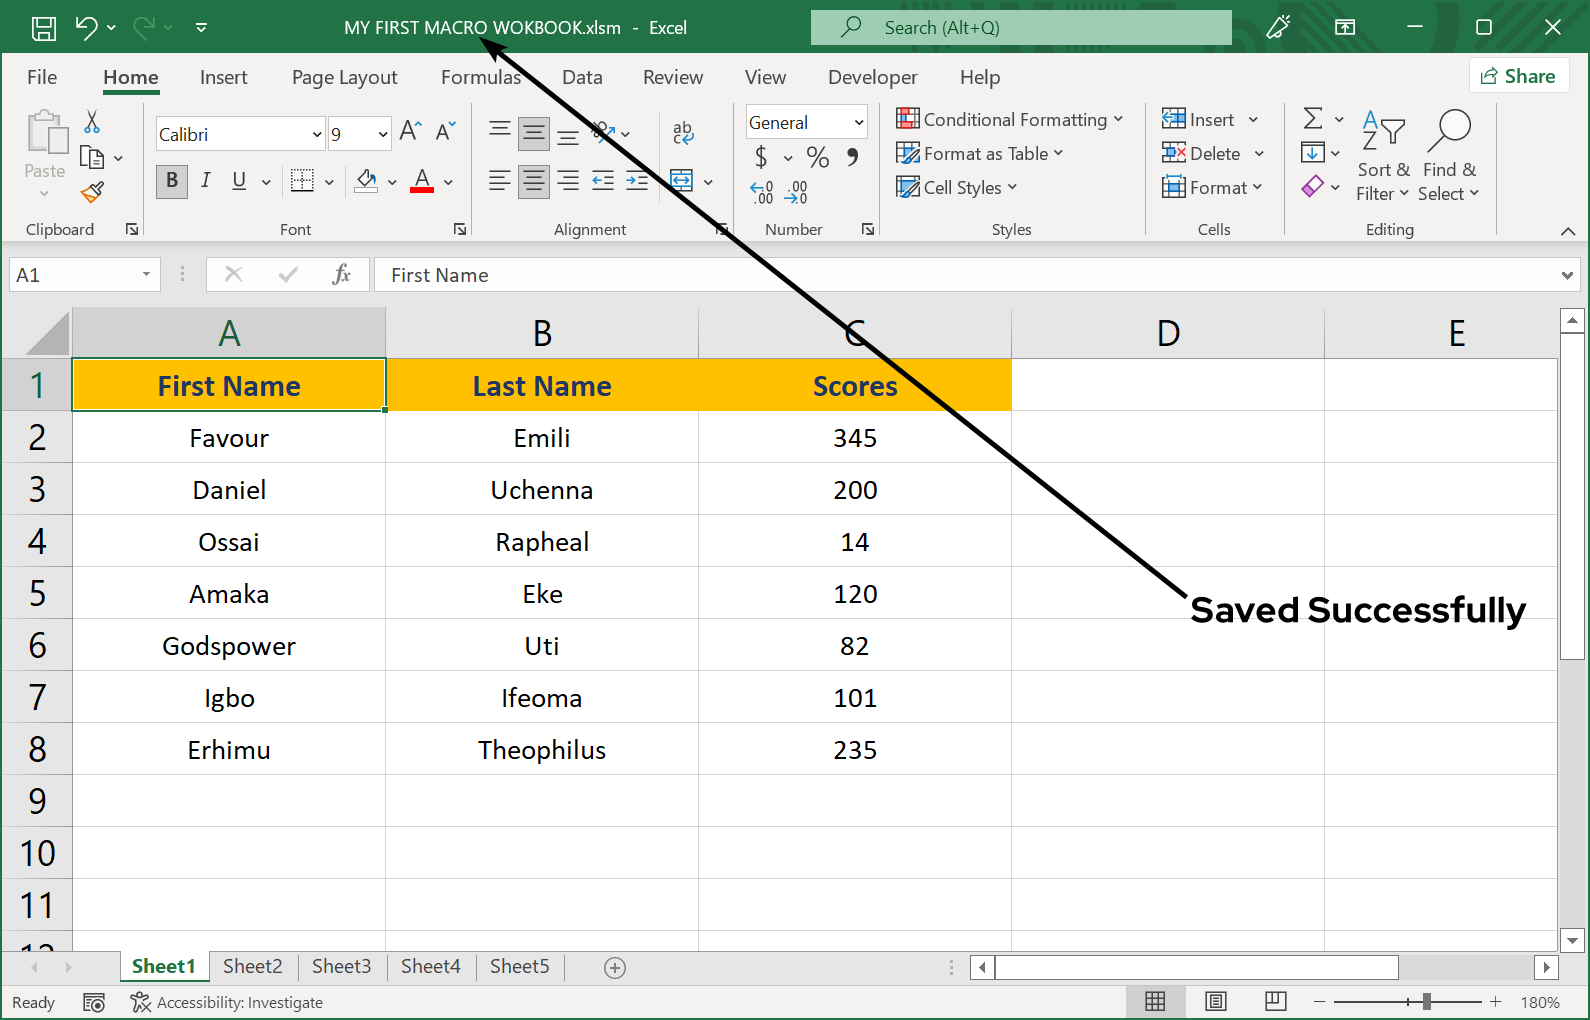The height and width of the screenshot is (1020, 1590).
Task: Click the Percent Style icon
Action: (x=818, y=157)
